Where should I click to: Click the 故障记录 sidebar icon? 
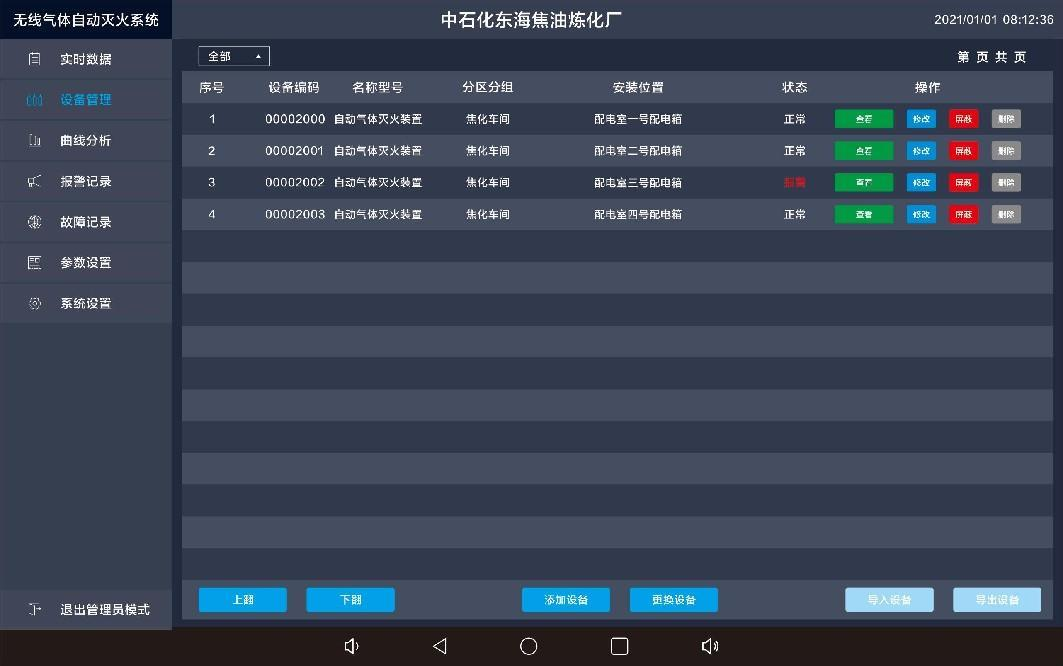(x=35, y=222)
